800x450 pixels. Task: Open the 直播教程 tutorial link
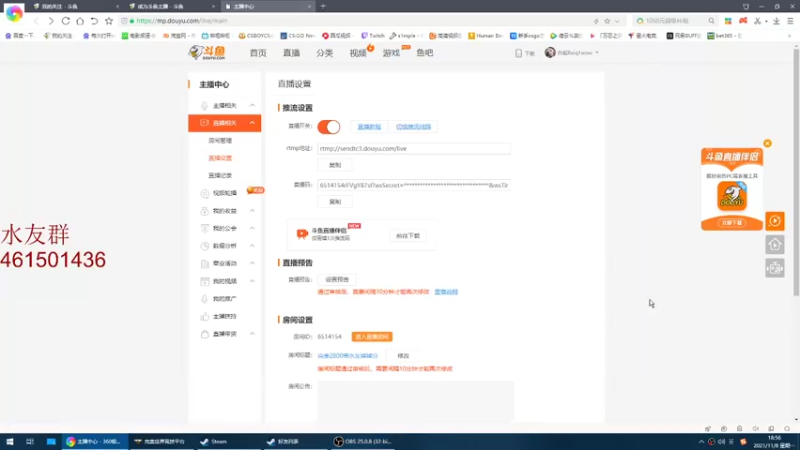click(369, 127)
